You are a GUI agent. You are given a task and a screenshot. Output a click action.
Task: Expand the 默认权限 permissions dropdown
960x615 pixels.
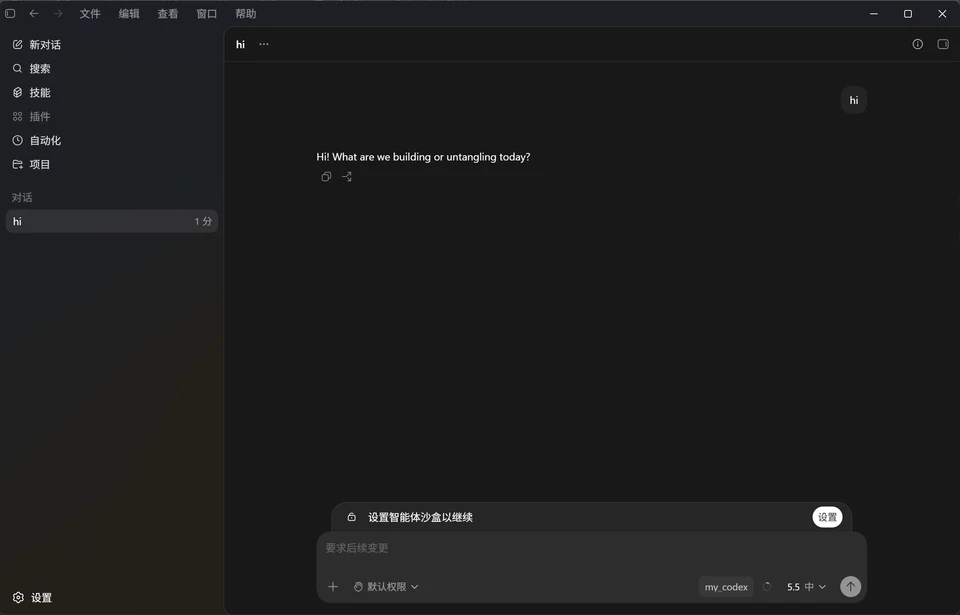pyautogui.click(x=386, y=587)
